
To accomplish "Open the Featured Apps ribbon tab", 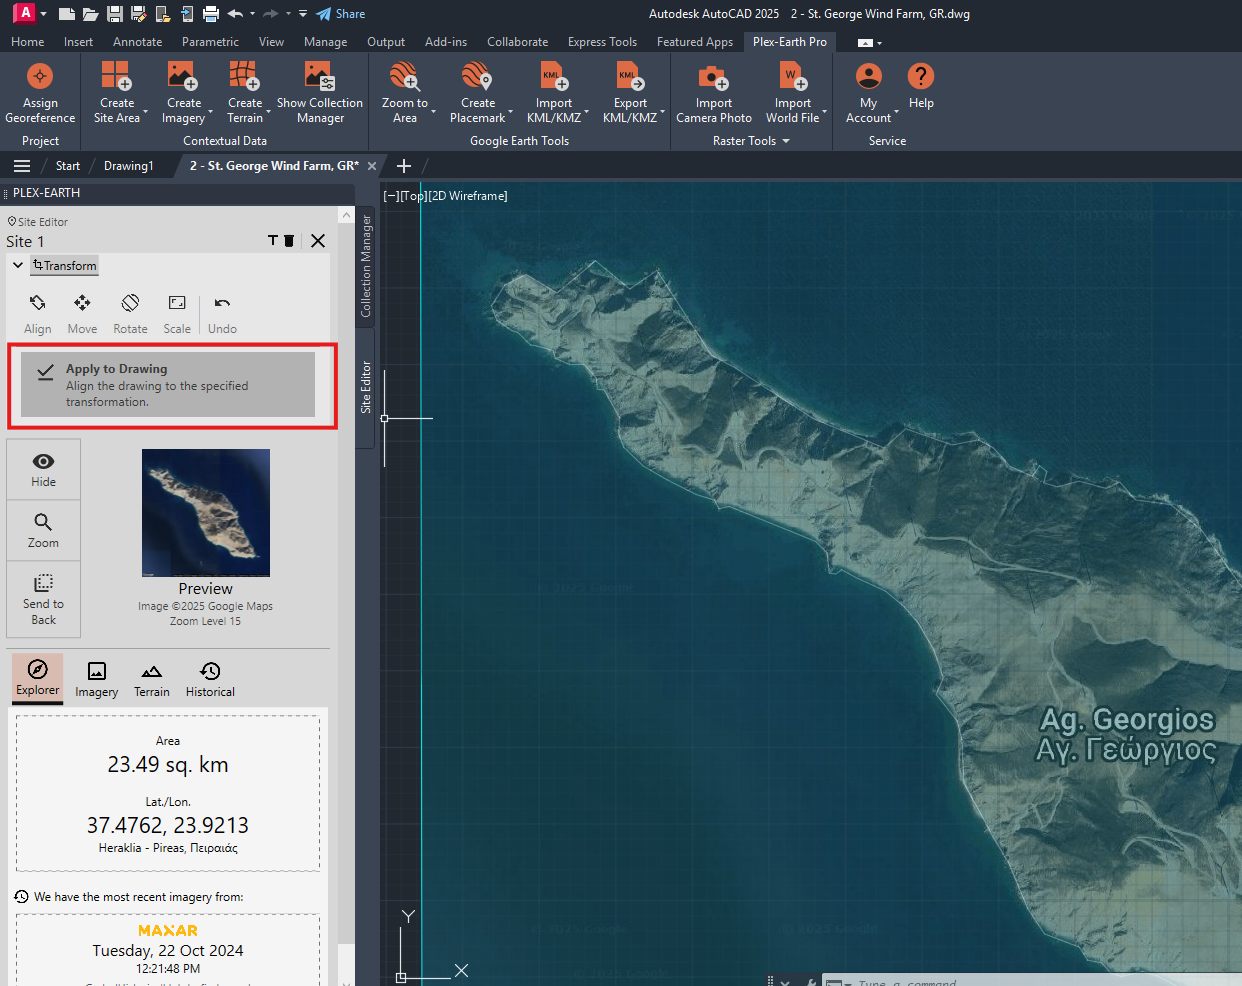I will pyautogui.click(x=695, y=42).
